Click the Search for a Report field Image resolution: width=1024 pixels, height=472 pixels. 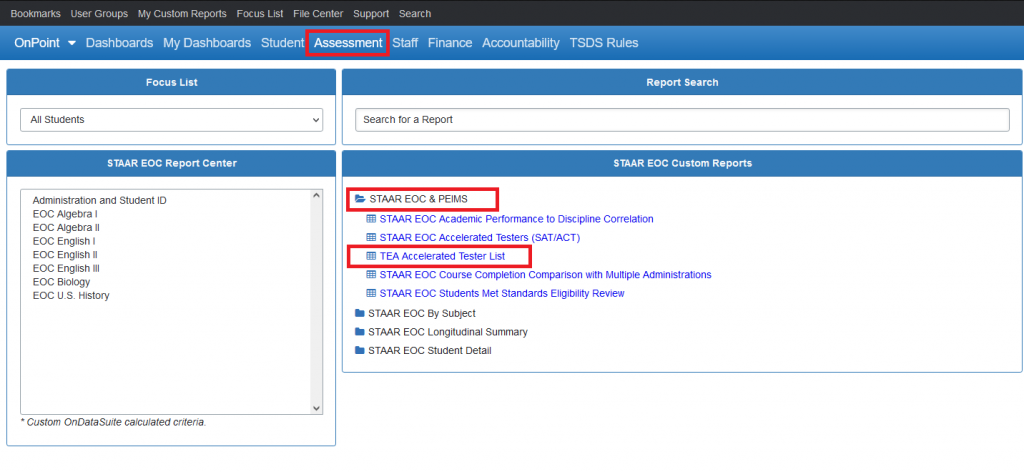tap(682, 119)
